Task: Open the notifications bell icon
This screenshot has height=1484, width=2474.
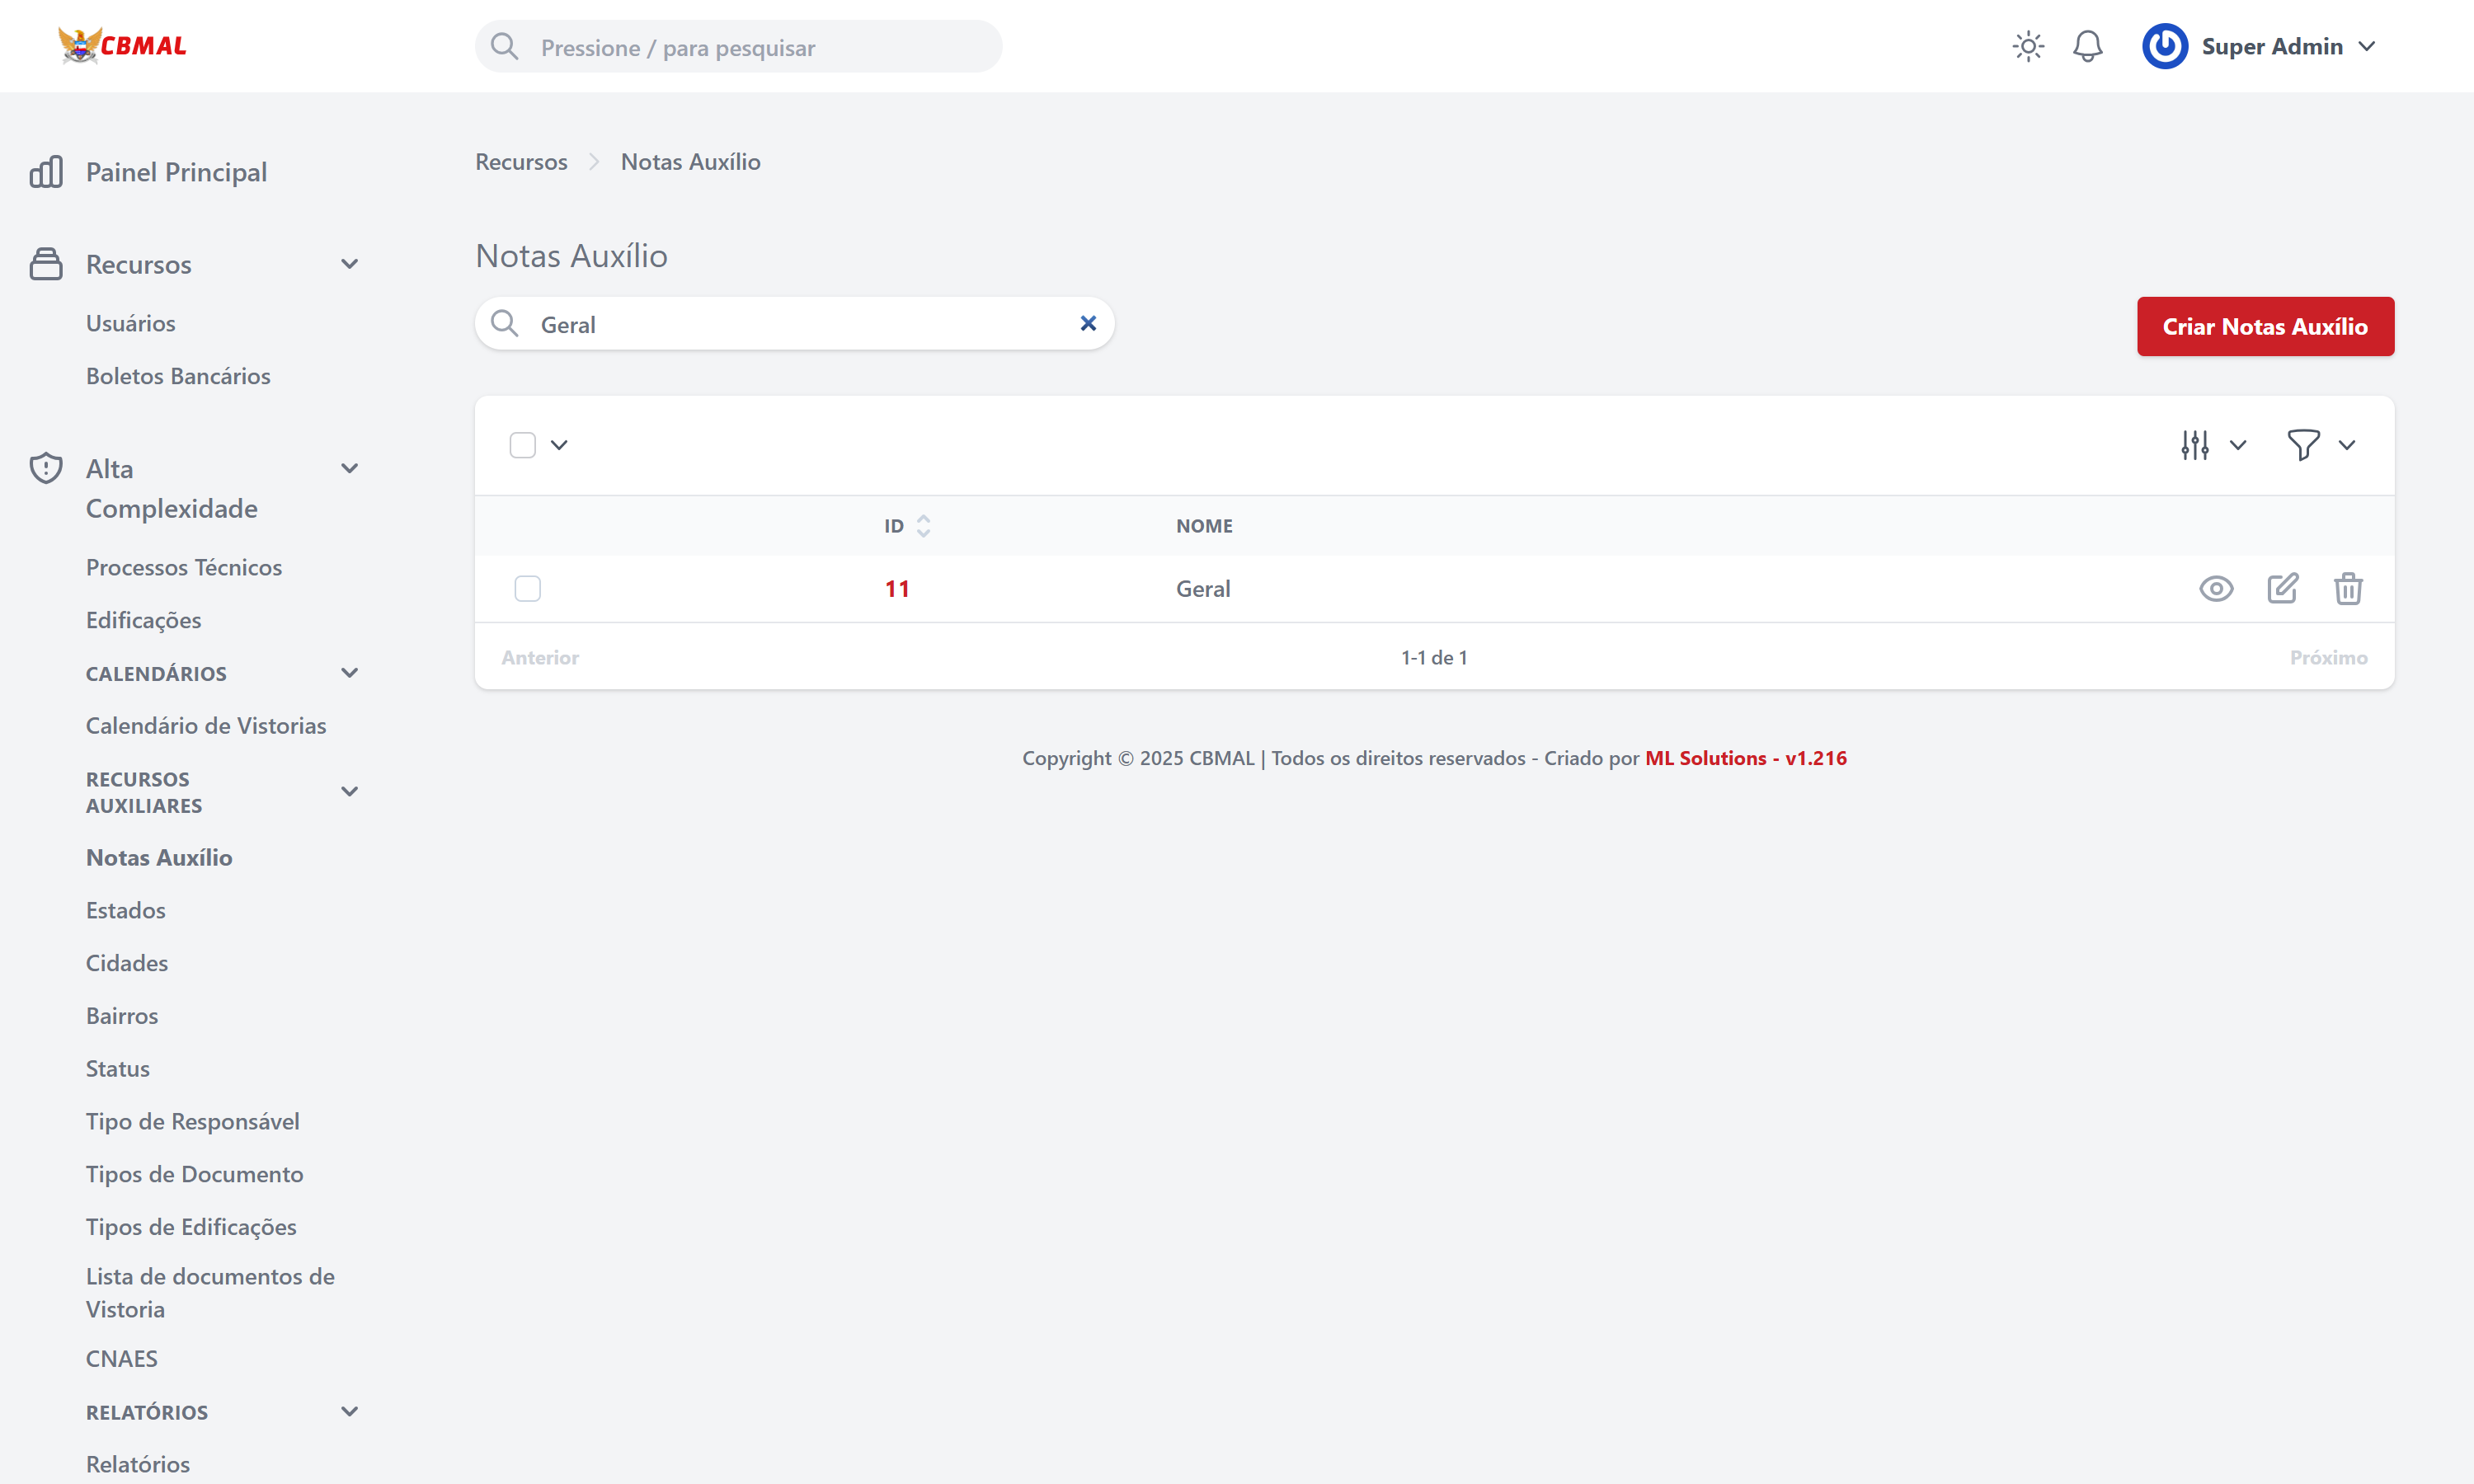Action: coord(2087,46)
